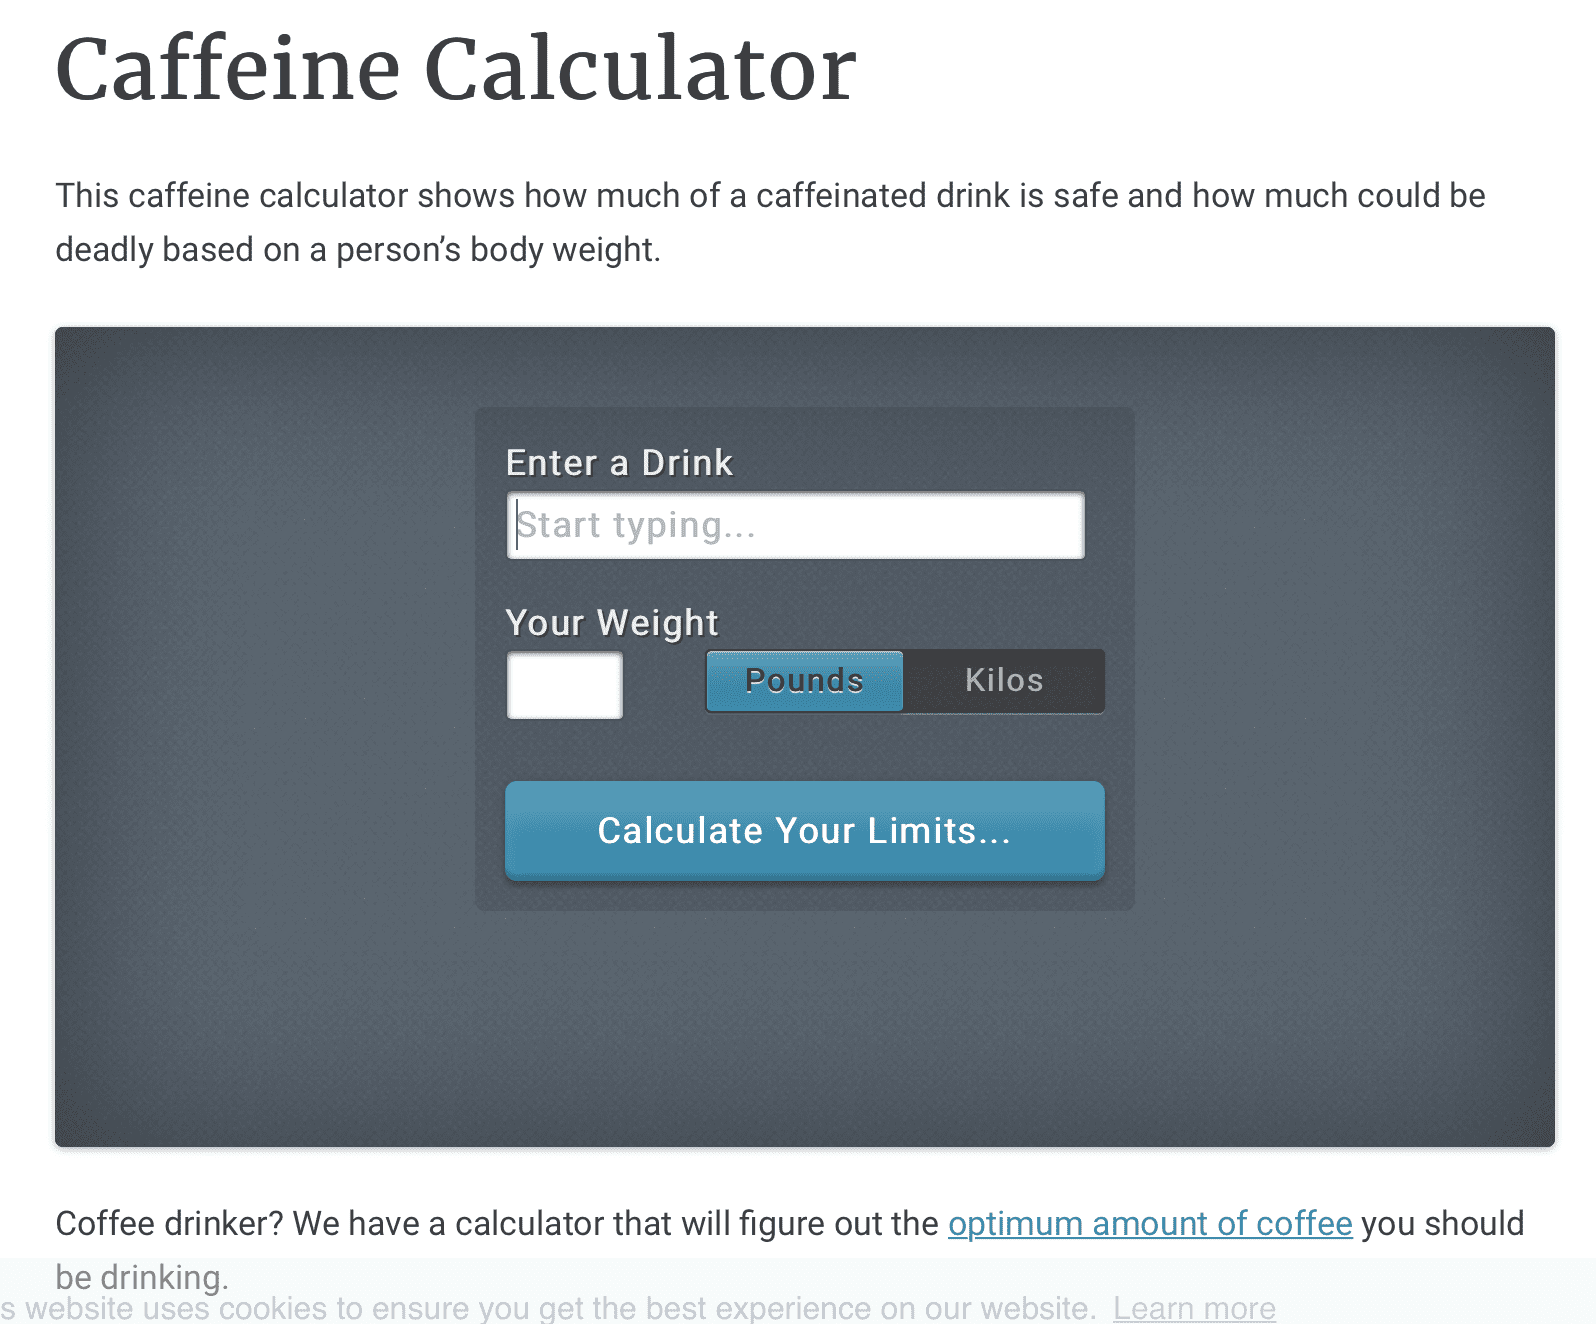
Task: Click the "This caffeine calculator shows" intro line
Action: click(x=285, y=195)
